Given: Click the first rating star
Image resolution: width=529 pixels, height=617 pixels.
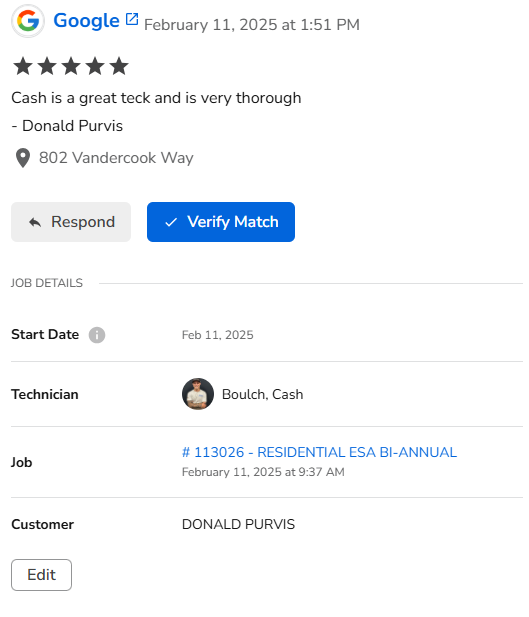Looking at the screenshot, I should pos(23,66).
